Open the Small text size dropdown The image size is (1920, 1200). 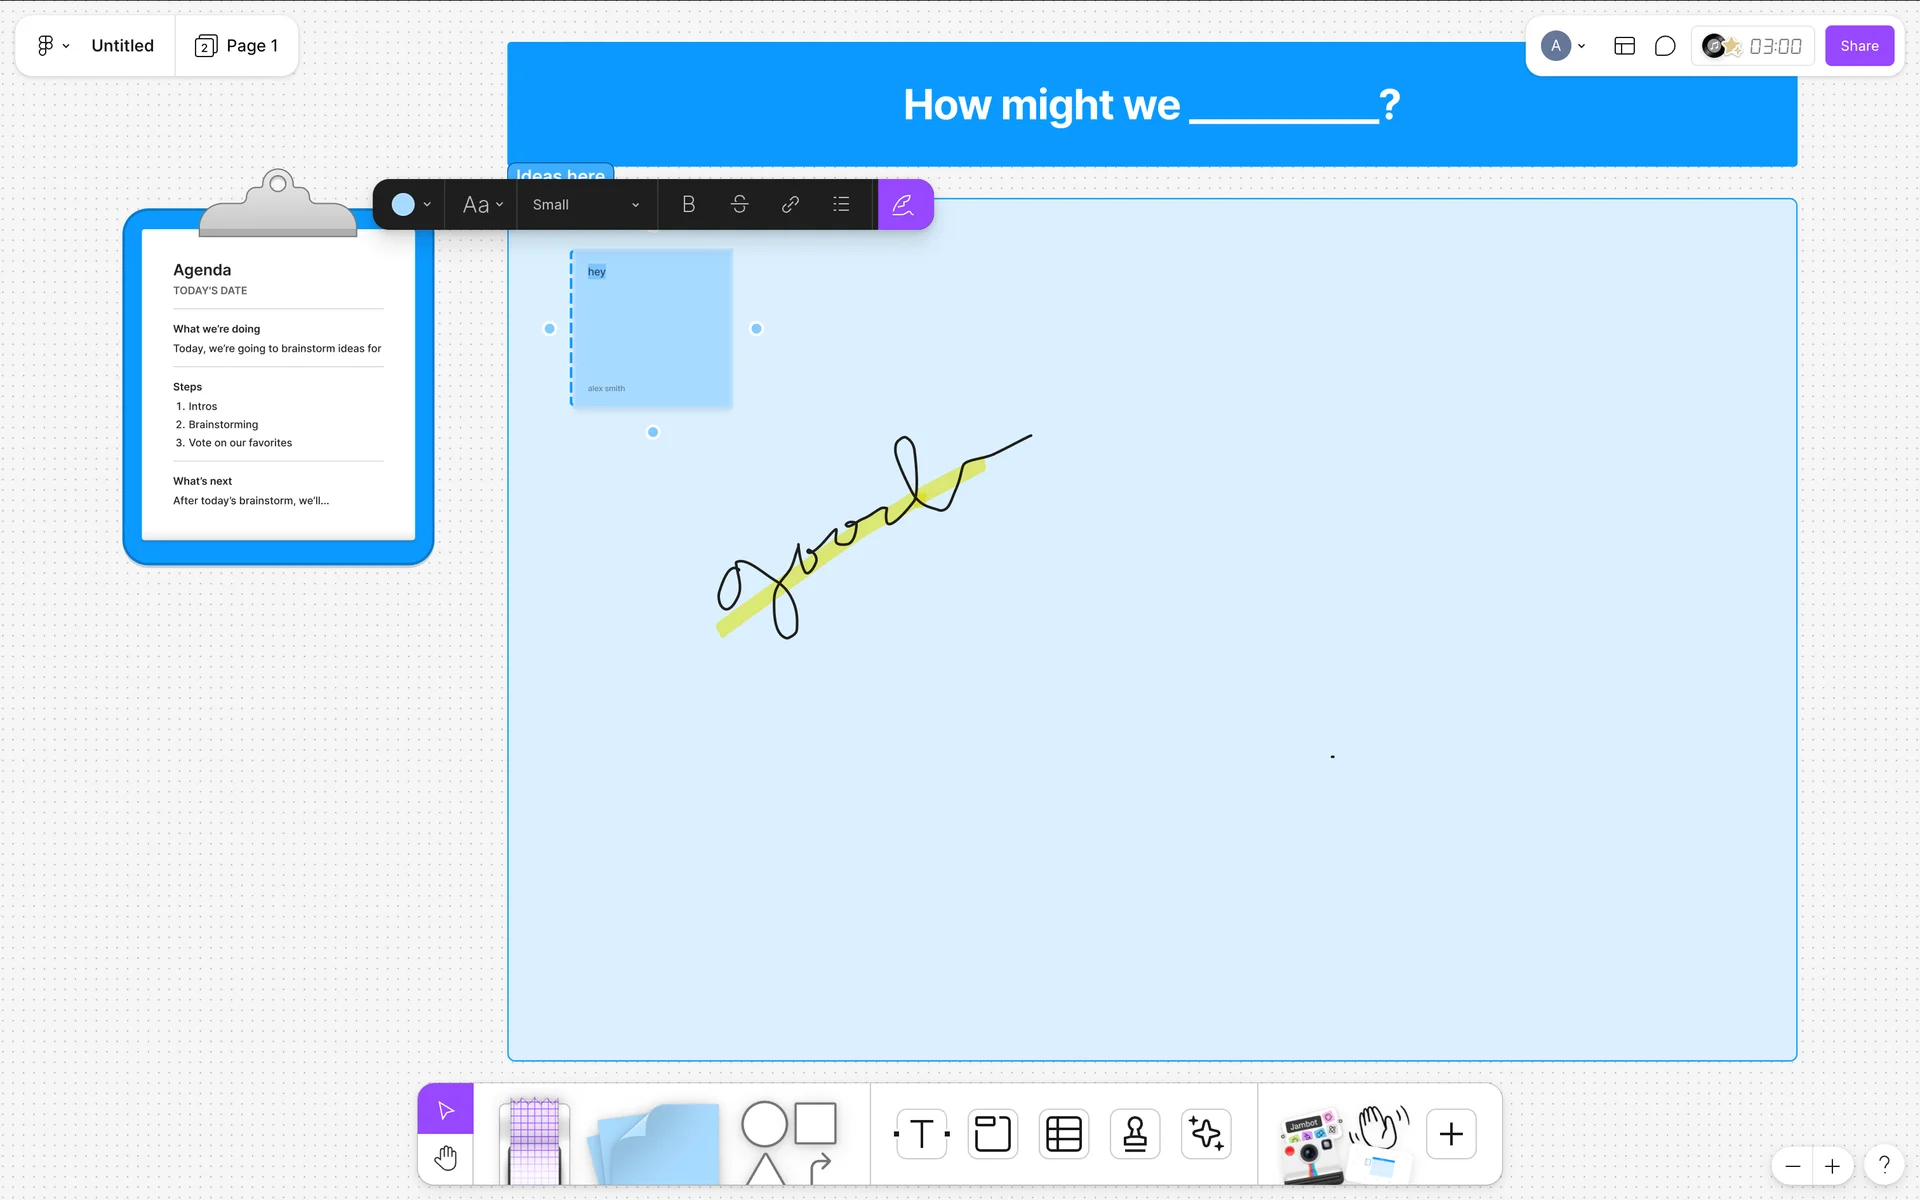click(x=585, y=204)
